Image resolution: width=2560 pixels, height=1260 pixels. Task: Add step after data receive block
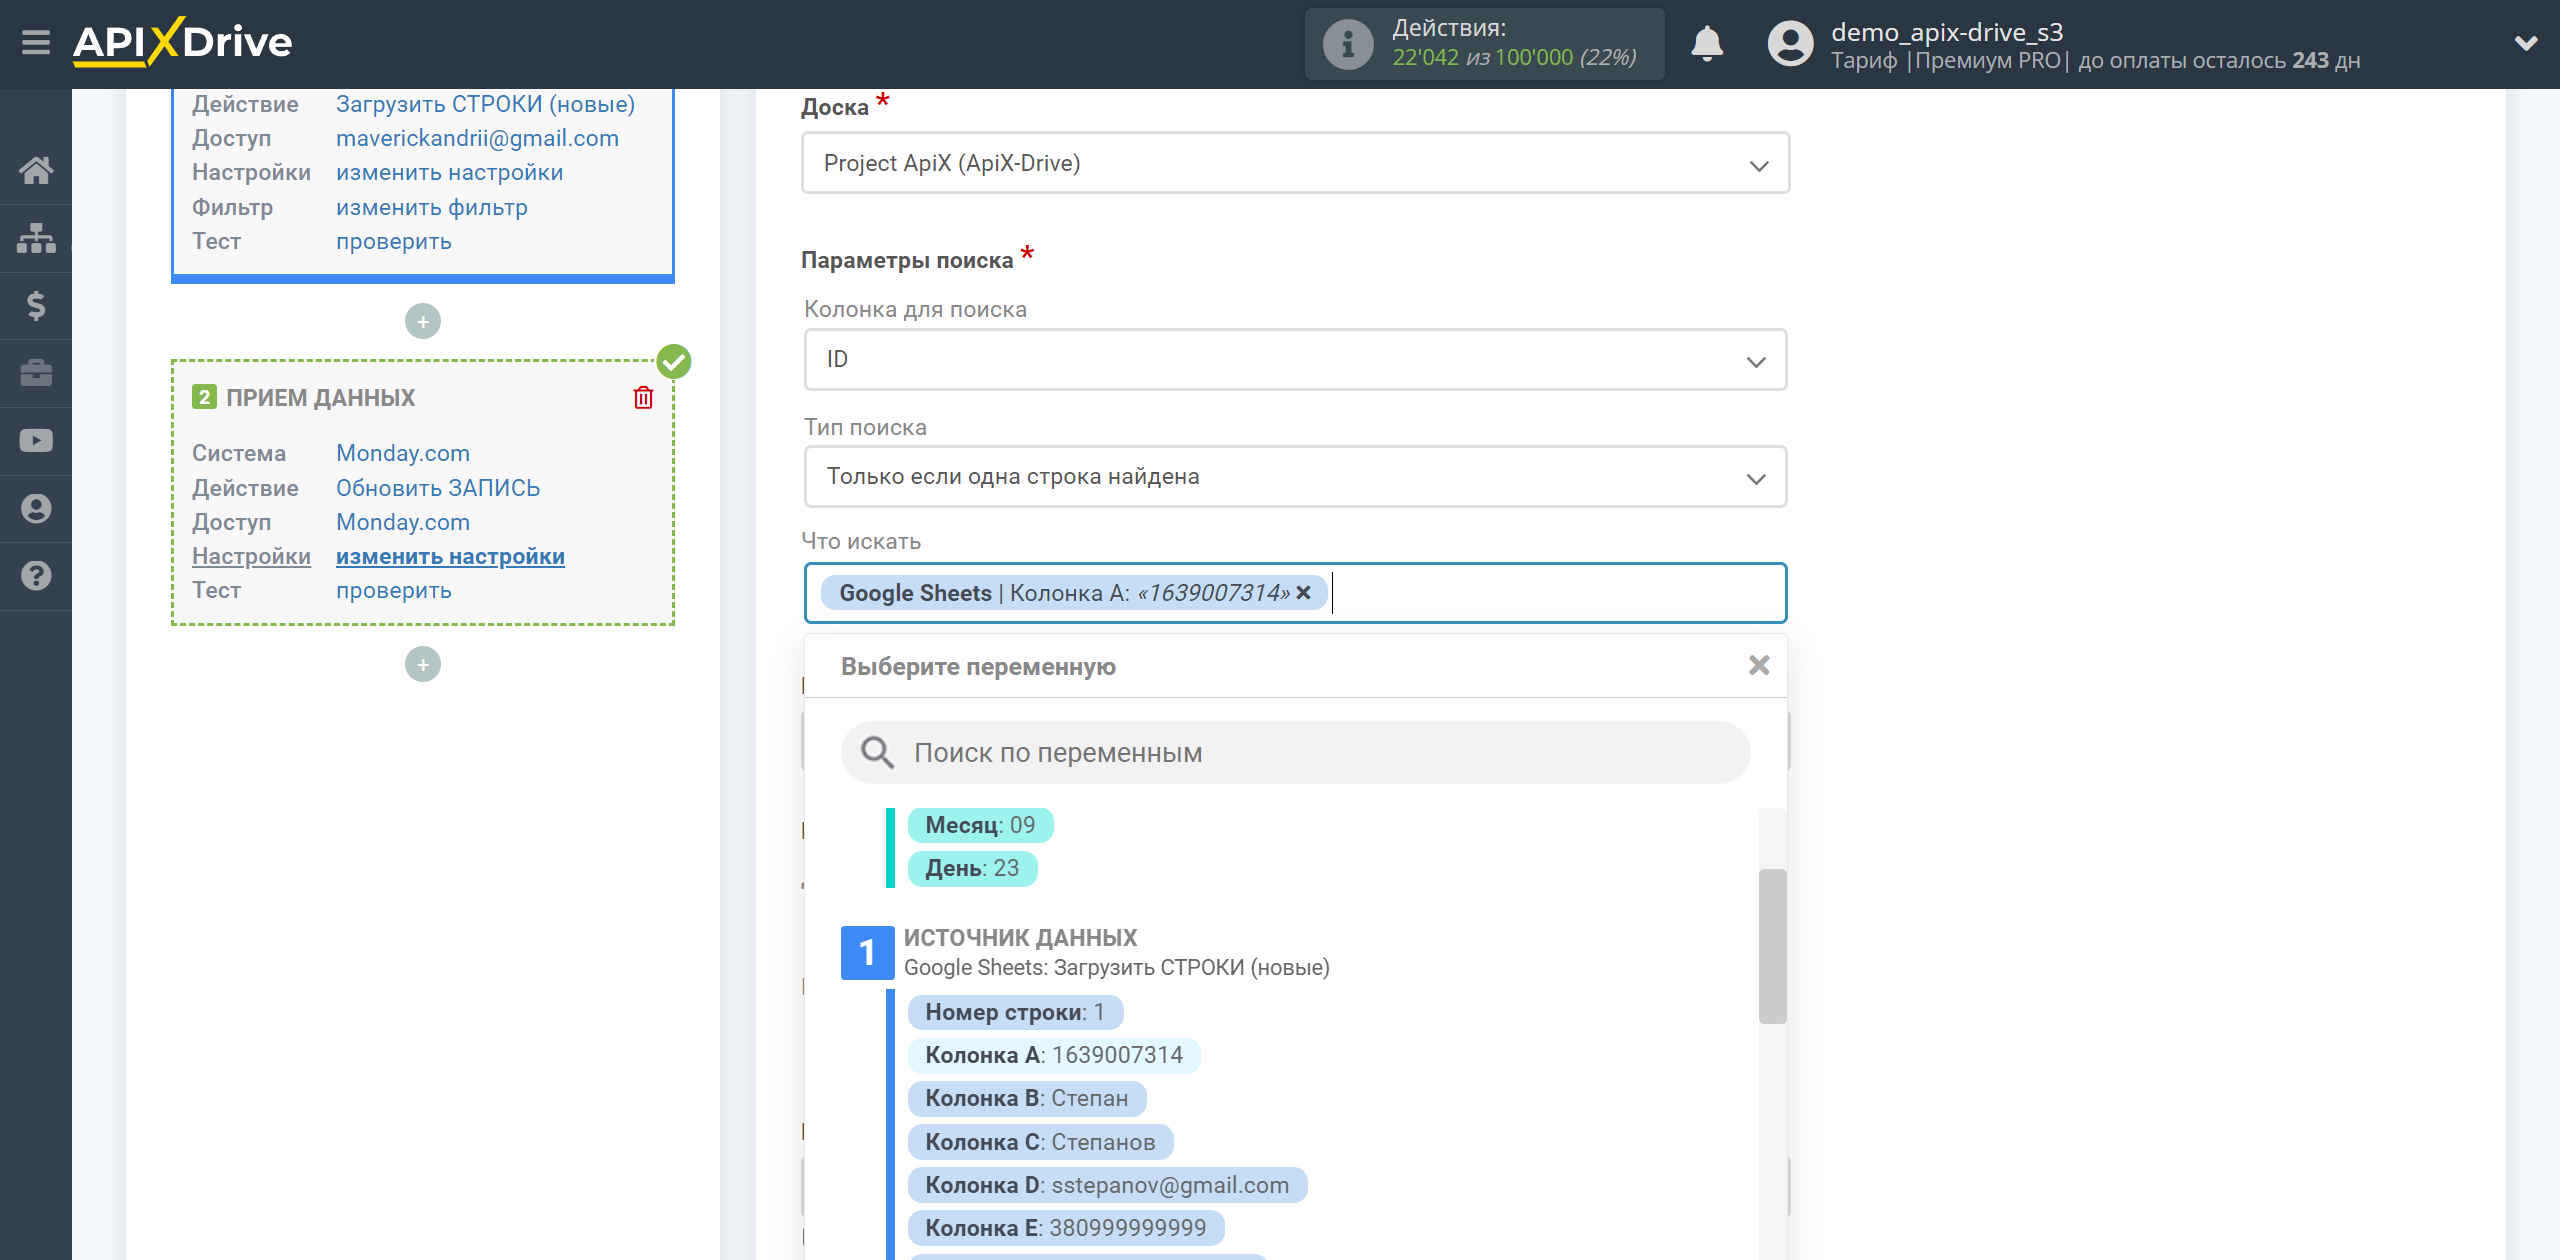coord(423,665)
